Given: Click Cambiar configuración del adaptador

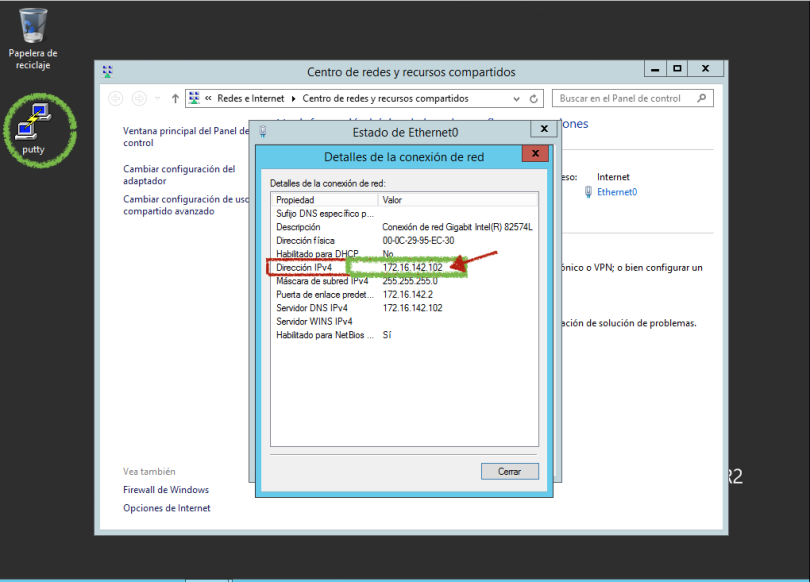Looking at the screenshot, I should 179,175.
